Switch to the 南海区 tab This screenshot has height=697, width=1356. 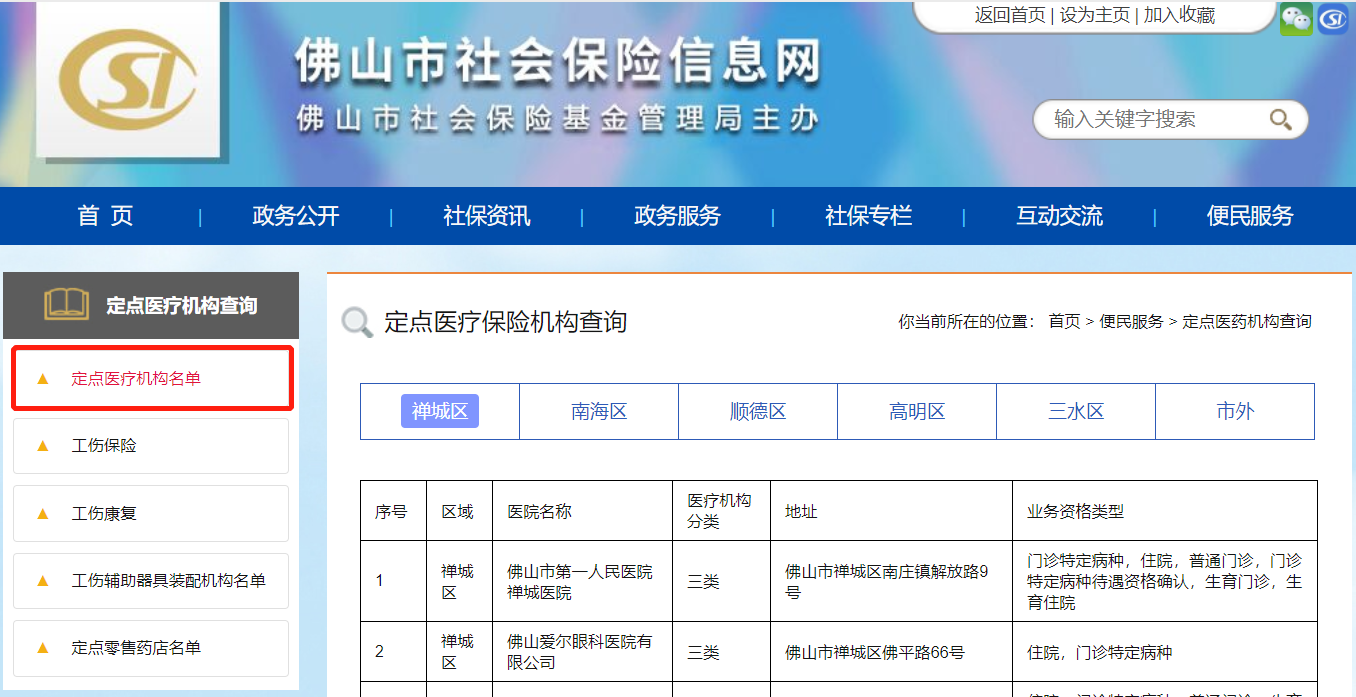pos(599,411)
